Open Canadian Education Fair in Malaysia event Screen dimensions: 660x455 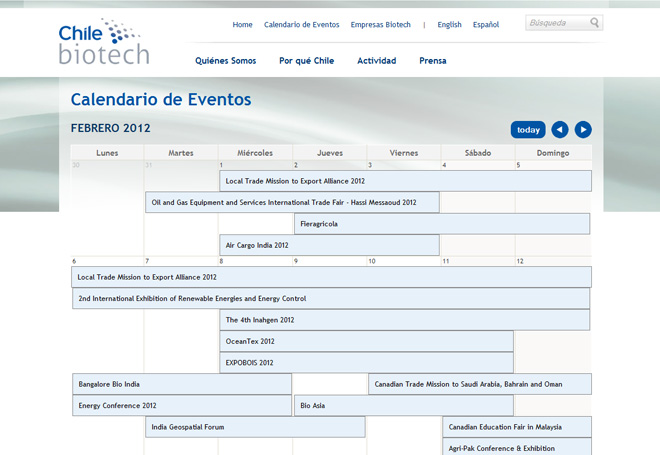tap(517, 427)
